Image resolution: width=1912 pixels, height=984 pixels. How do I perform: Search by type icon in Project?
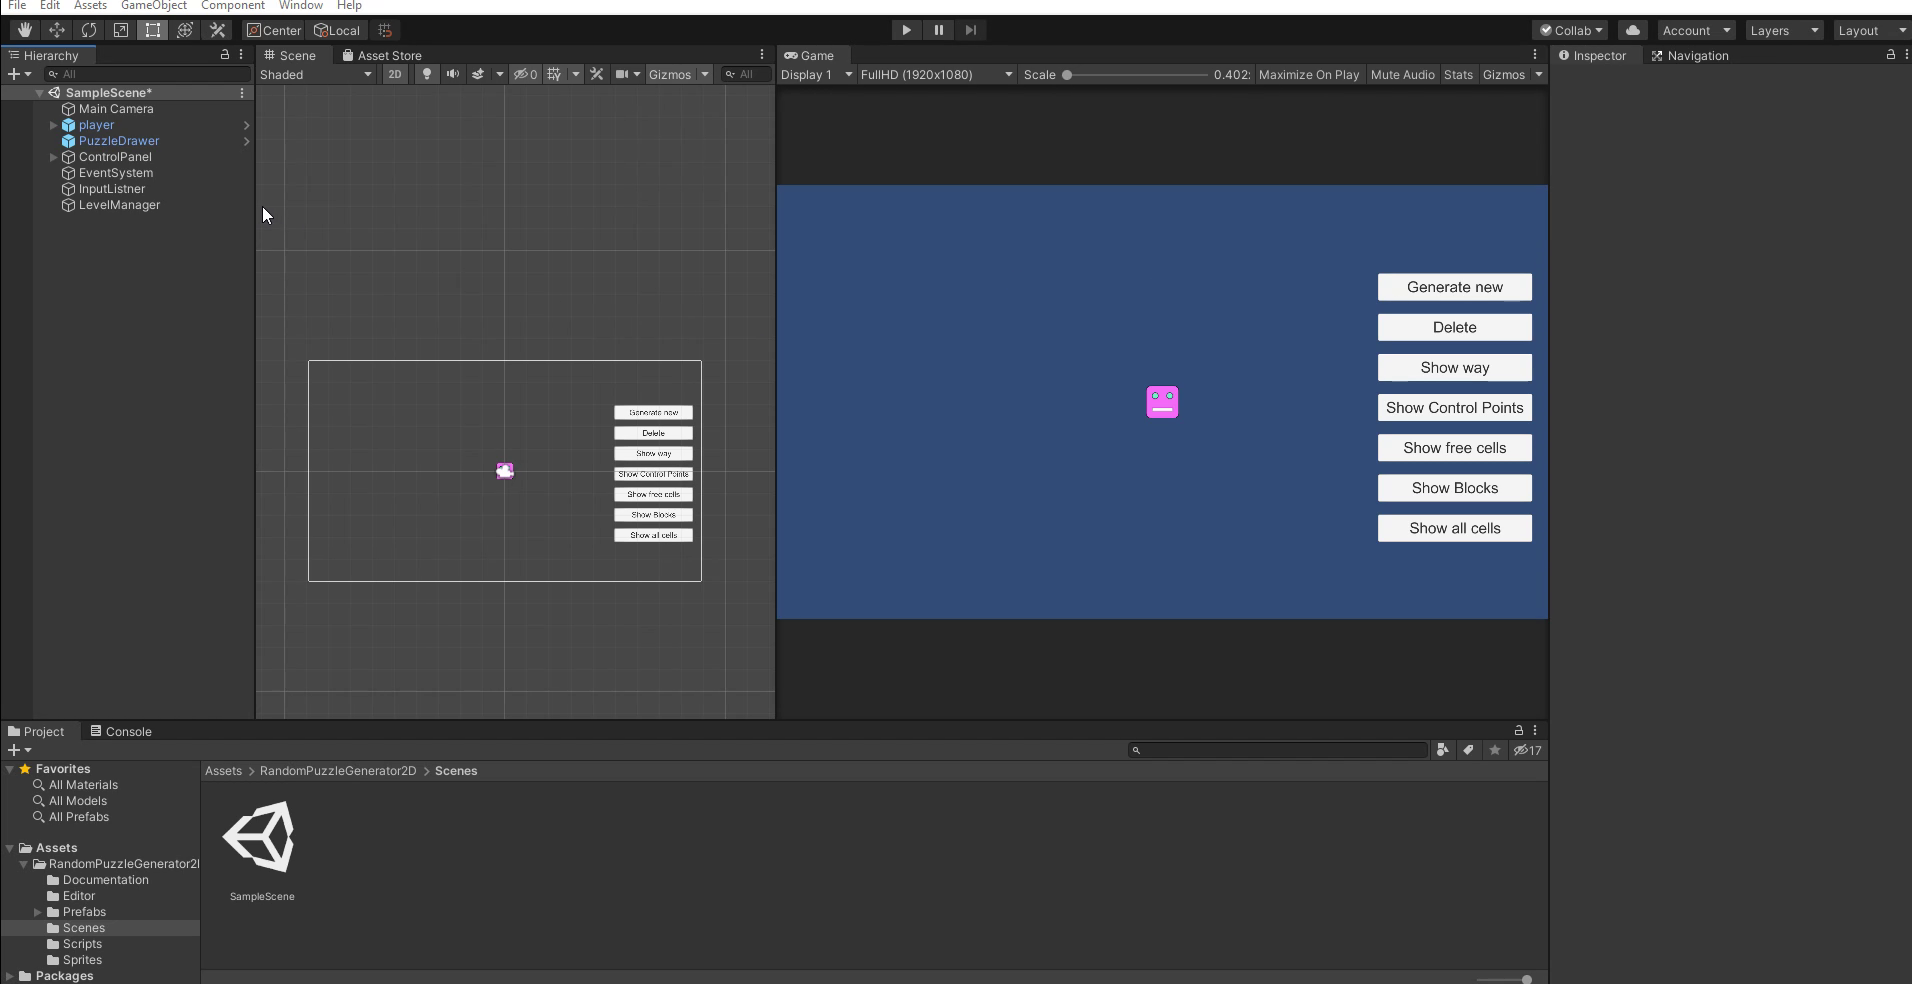[1442, 749]
